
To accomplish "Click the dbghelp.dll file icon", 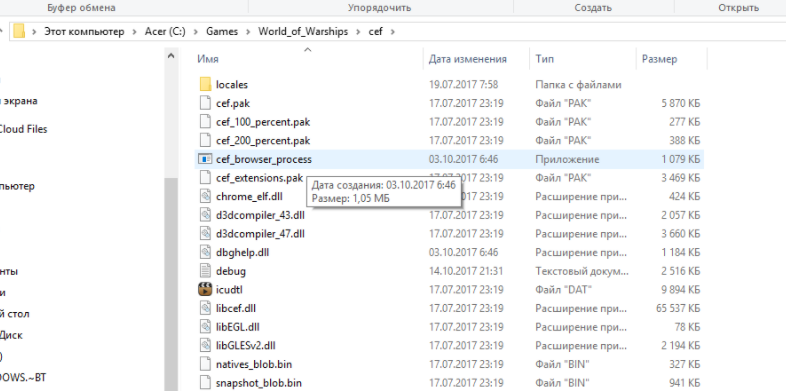I will pos(205,252).
